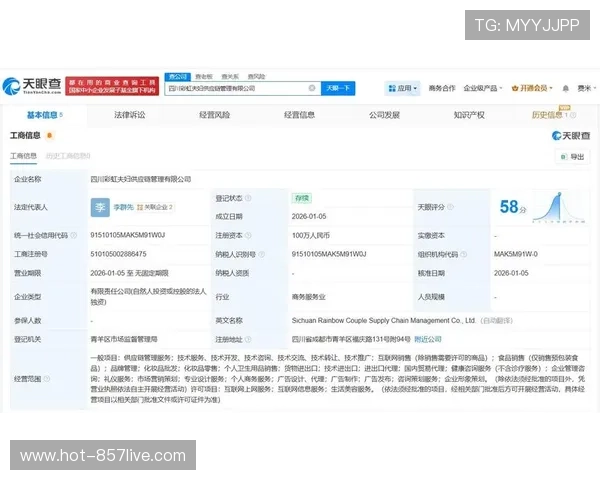Click credit code 91510105MAK5M91W0J under 统一社会信用代码

pyautogui.click(x=127, y=235)
